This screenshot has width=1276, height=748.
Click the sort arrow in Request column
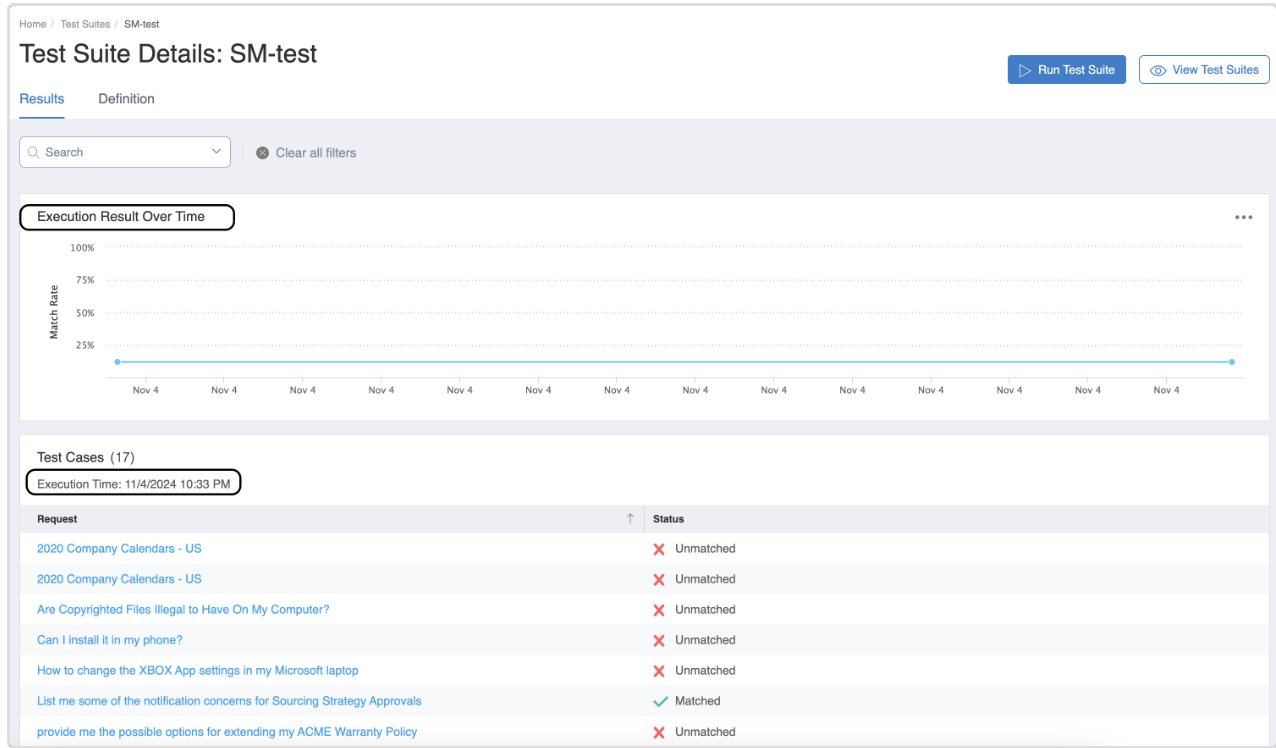[x=630, y=519]
